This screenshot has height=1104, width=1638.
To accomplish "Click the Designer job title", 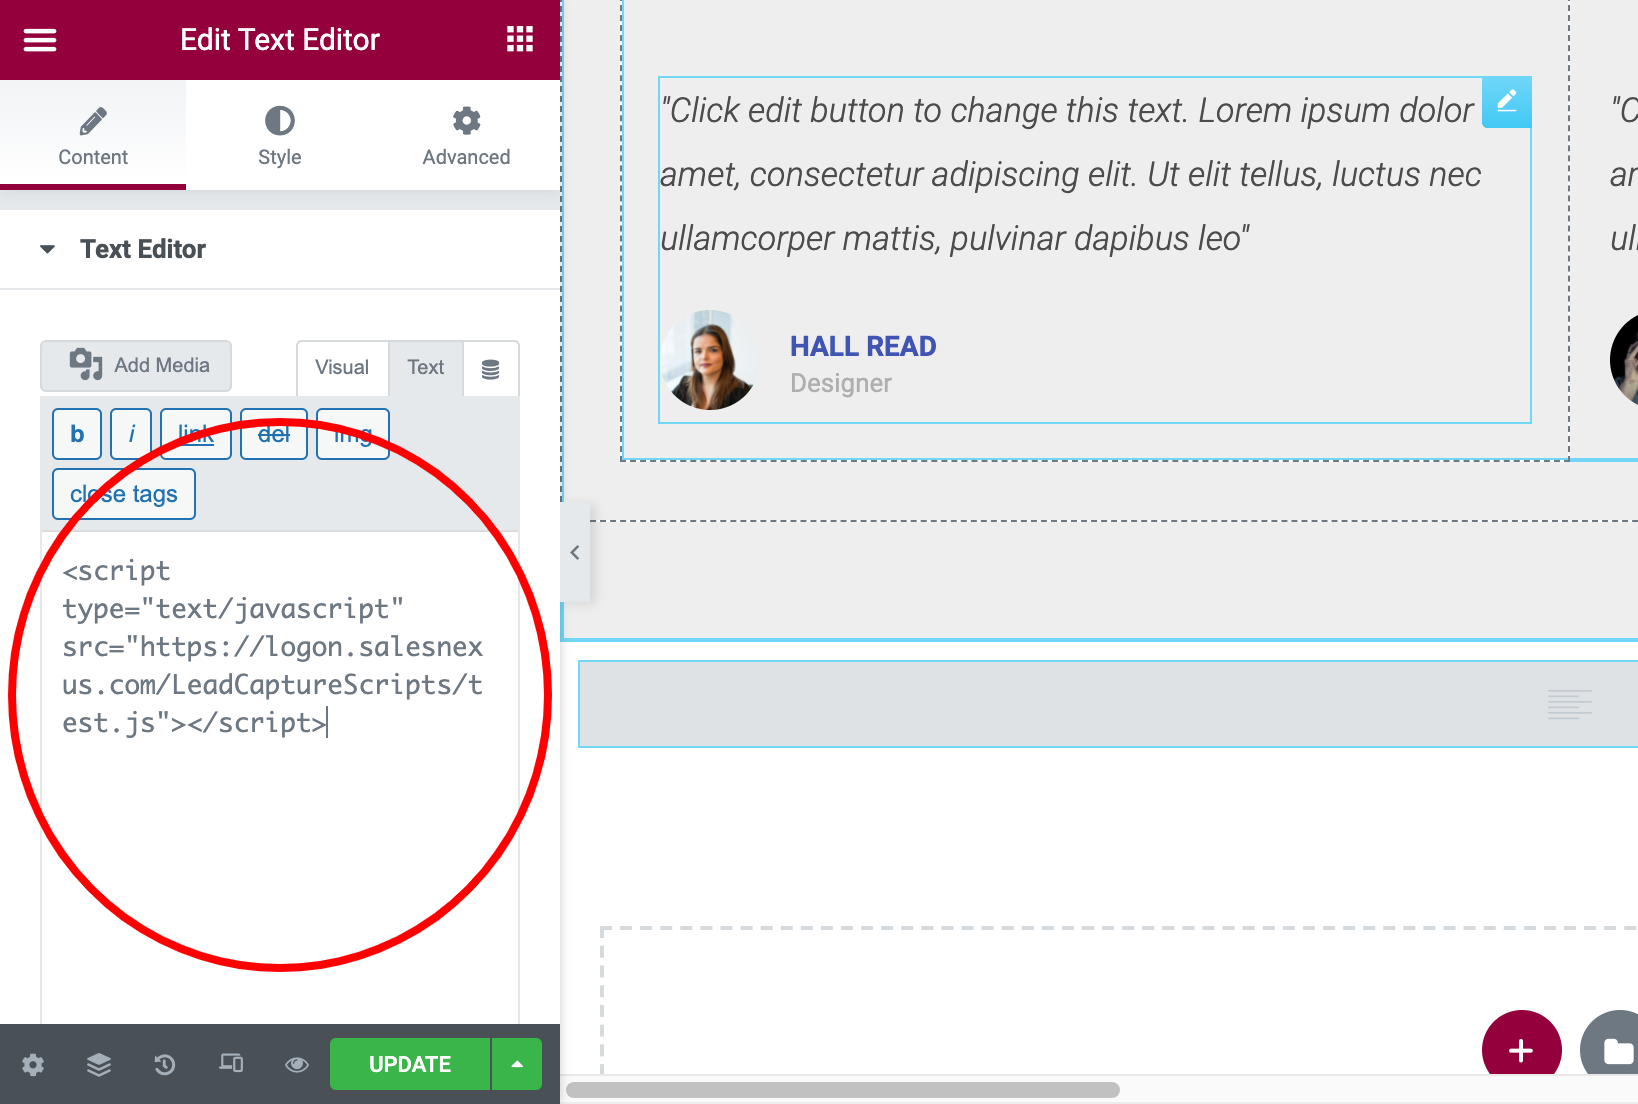I will pyautogui.click(x=841, y=383).
